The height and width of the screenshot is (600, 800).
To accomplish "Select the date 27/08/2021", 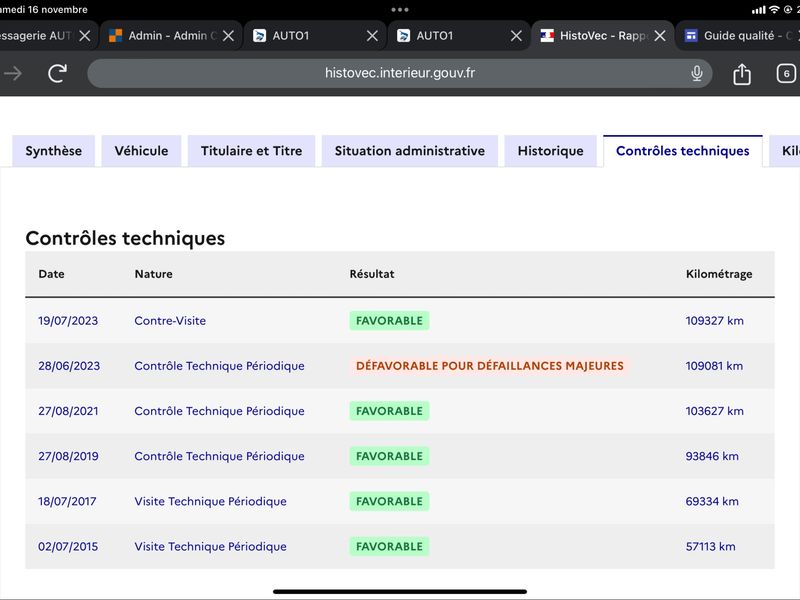I will pyautogui.click(x=68, y=411).
